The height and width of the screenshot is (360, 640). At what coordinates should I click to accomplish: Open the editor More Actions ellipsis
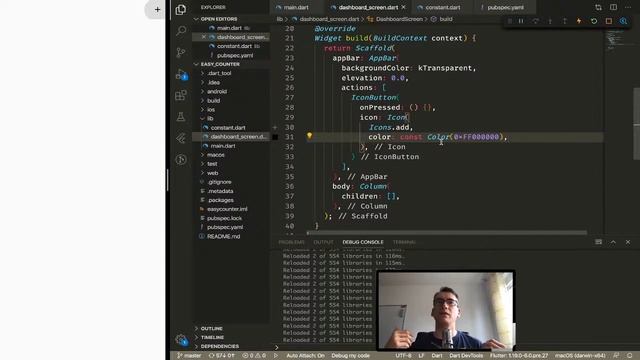pos(628,7)
